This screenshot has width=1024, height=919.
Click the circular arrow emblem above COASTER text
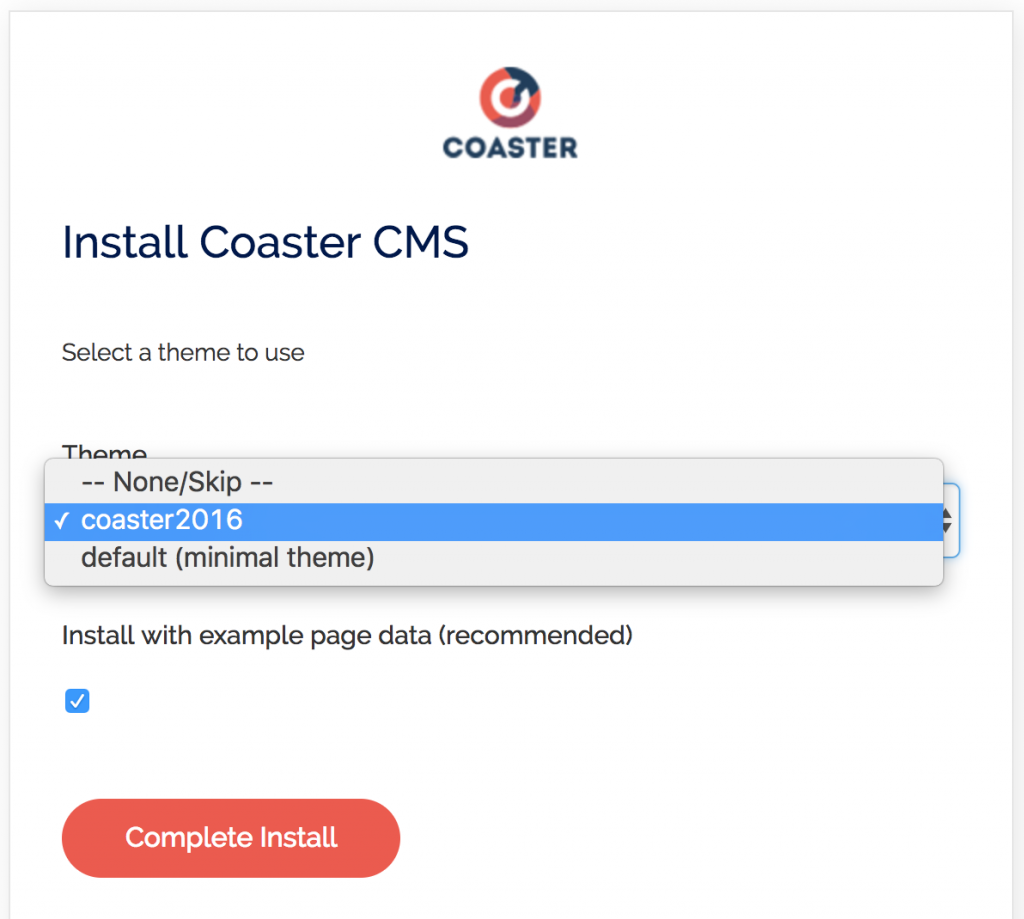coord(509,97)
